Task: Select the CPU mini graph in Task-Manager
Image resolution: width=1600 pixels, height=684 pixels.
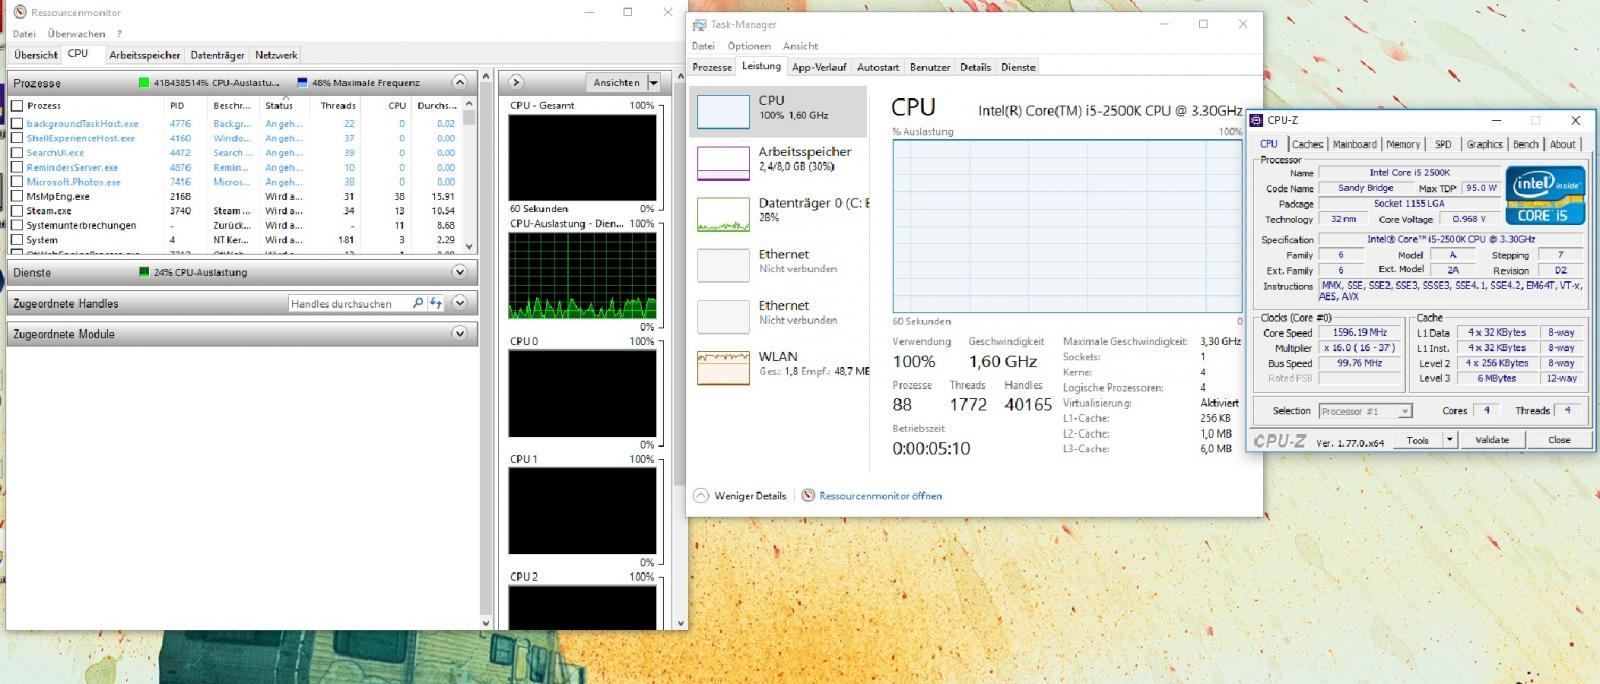Action: pos(723,111)
